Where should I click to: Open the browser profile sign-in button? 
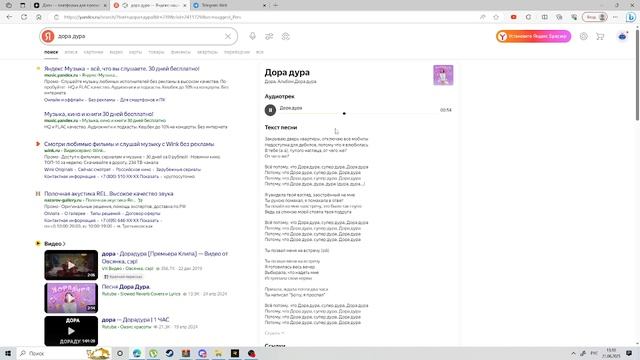tap(595, 17)
